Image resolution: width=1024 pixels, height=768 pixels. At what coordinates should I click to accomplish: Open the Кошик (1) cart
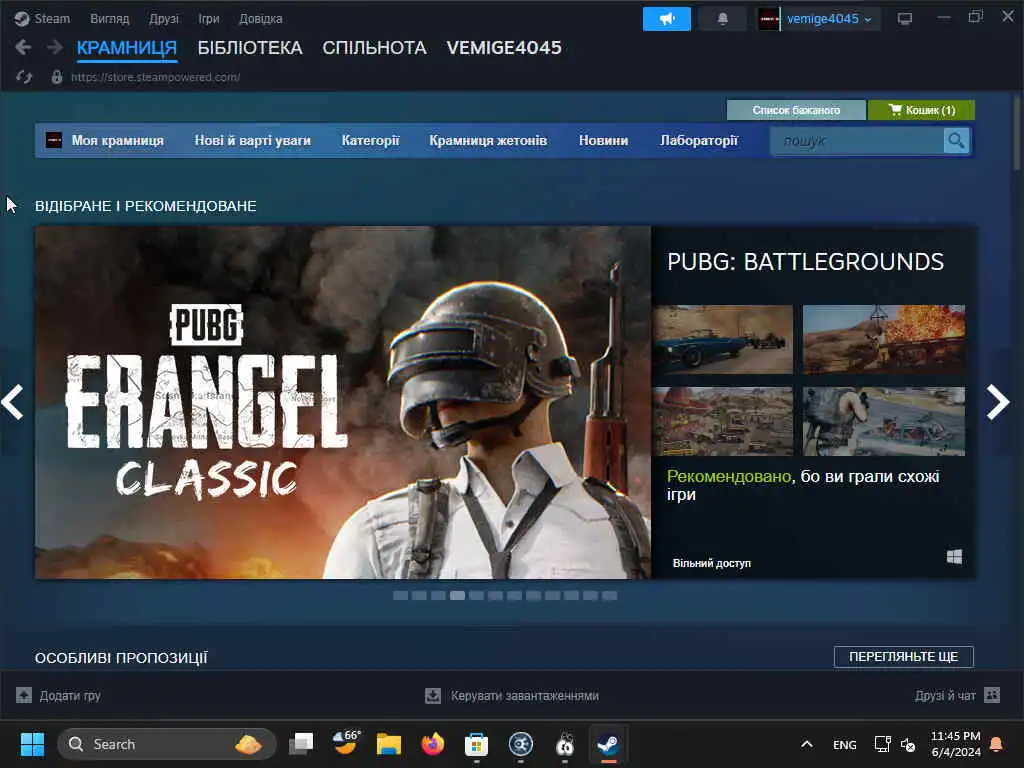[921, 110]
